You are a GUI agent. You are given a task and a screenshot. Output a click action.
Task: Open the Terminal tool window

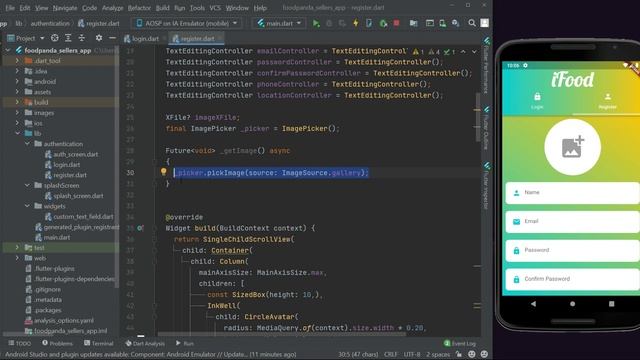coord(98,344)
